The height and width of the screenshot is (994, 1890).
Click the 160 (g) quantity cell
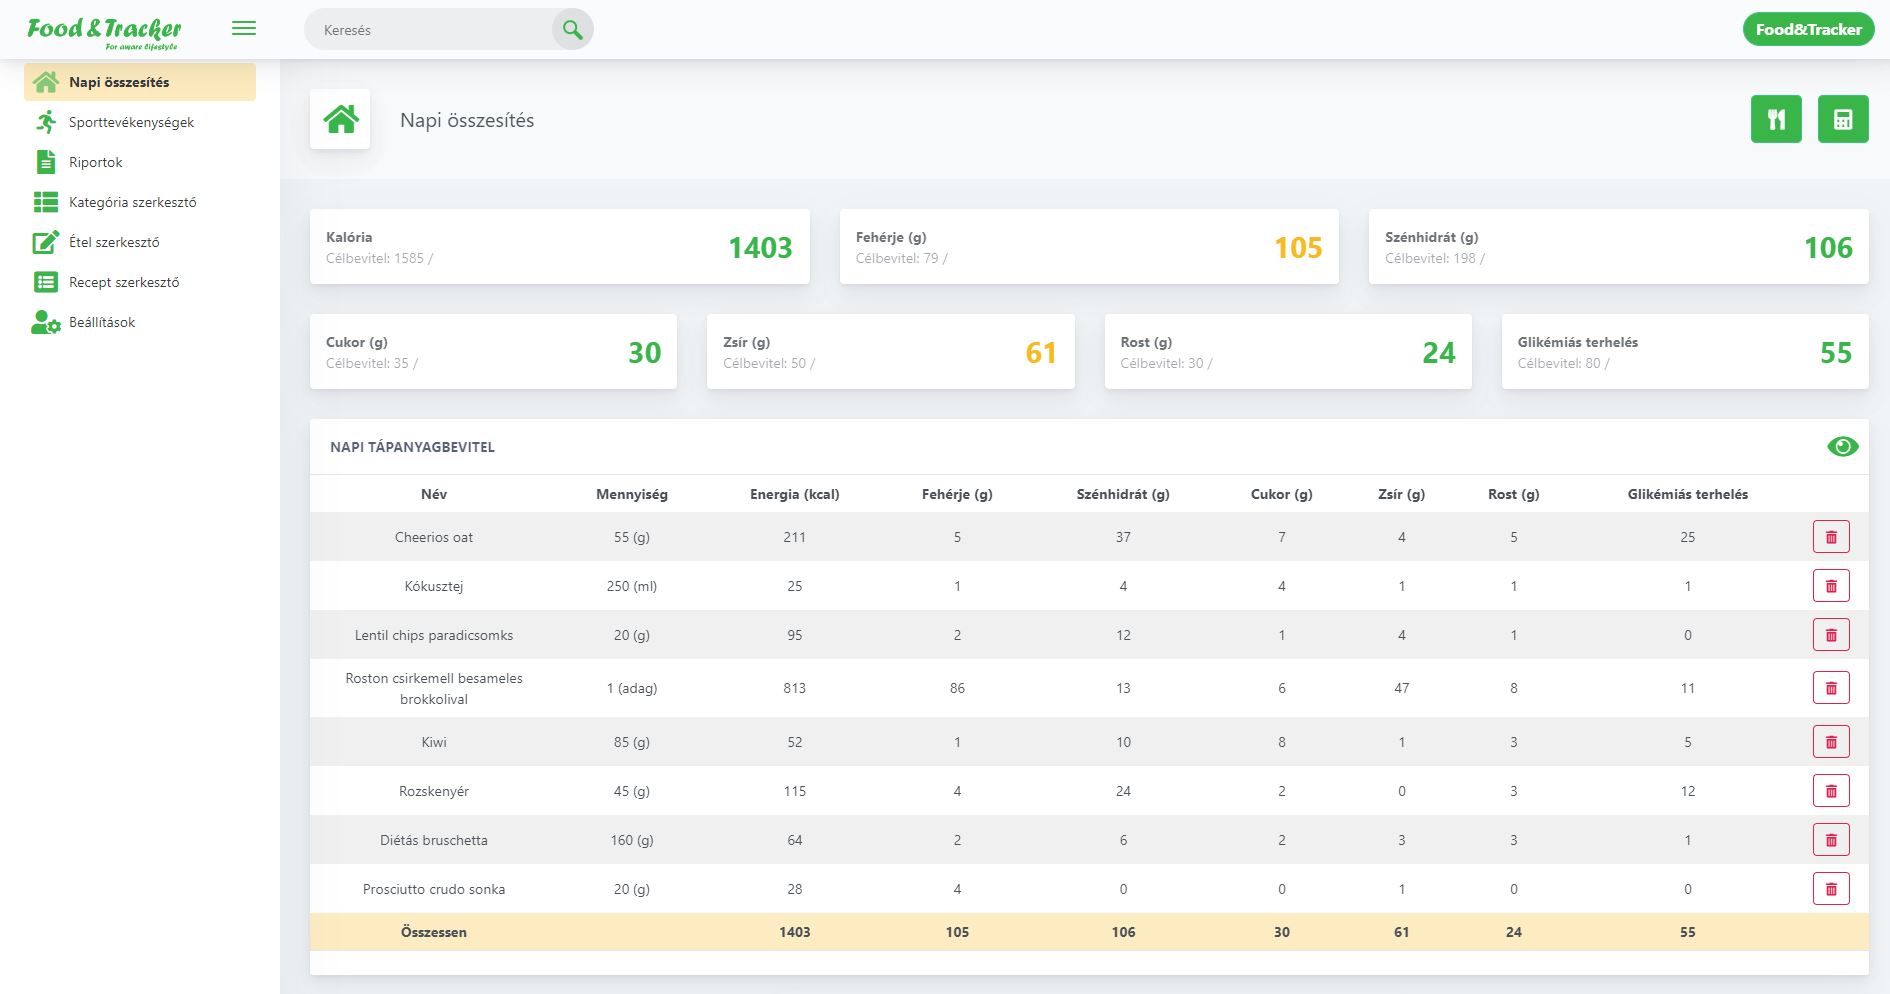[x=632, y=840]
